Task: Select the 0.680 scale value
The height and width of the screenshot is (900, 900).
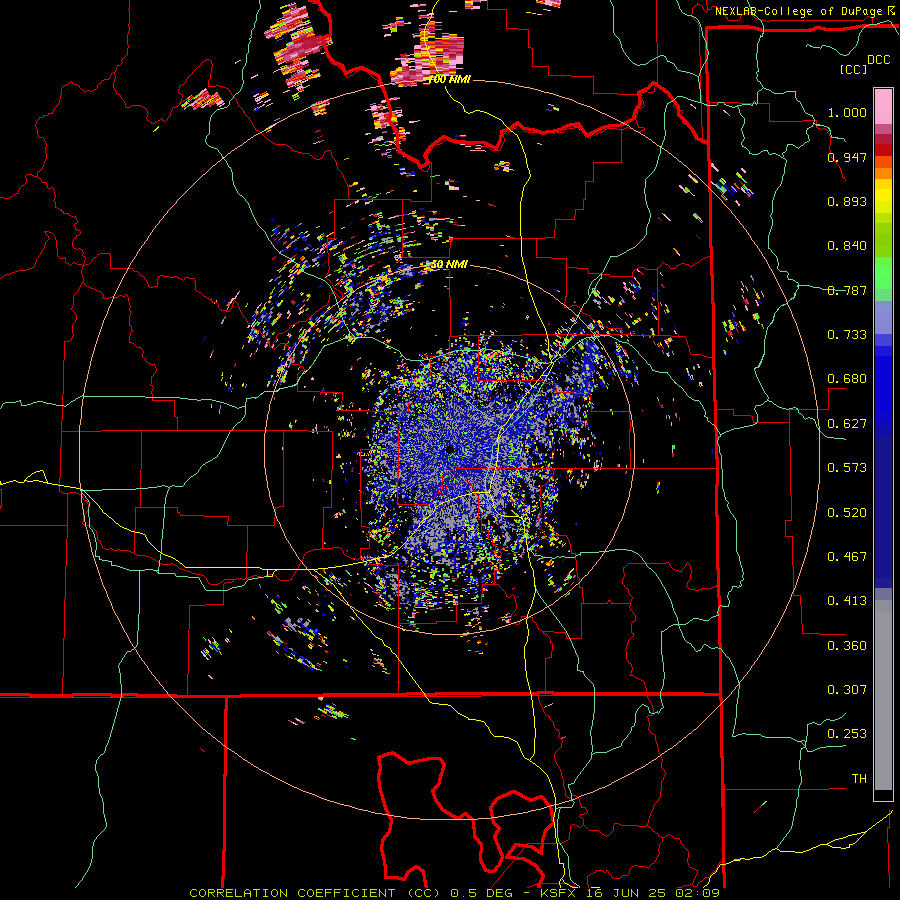Action: coord(847,379)
